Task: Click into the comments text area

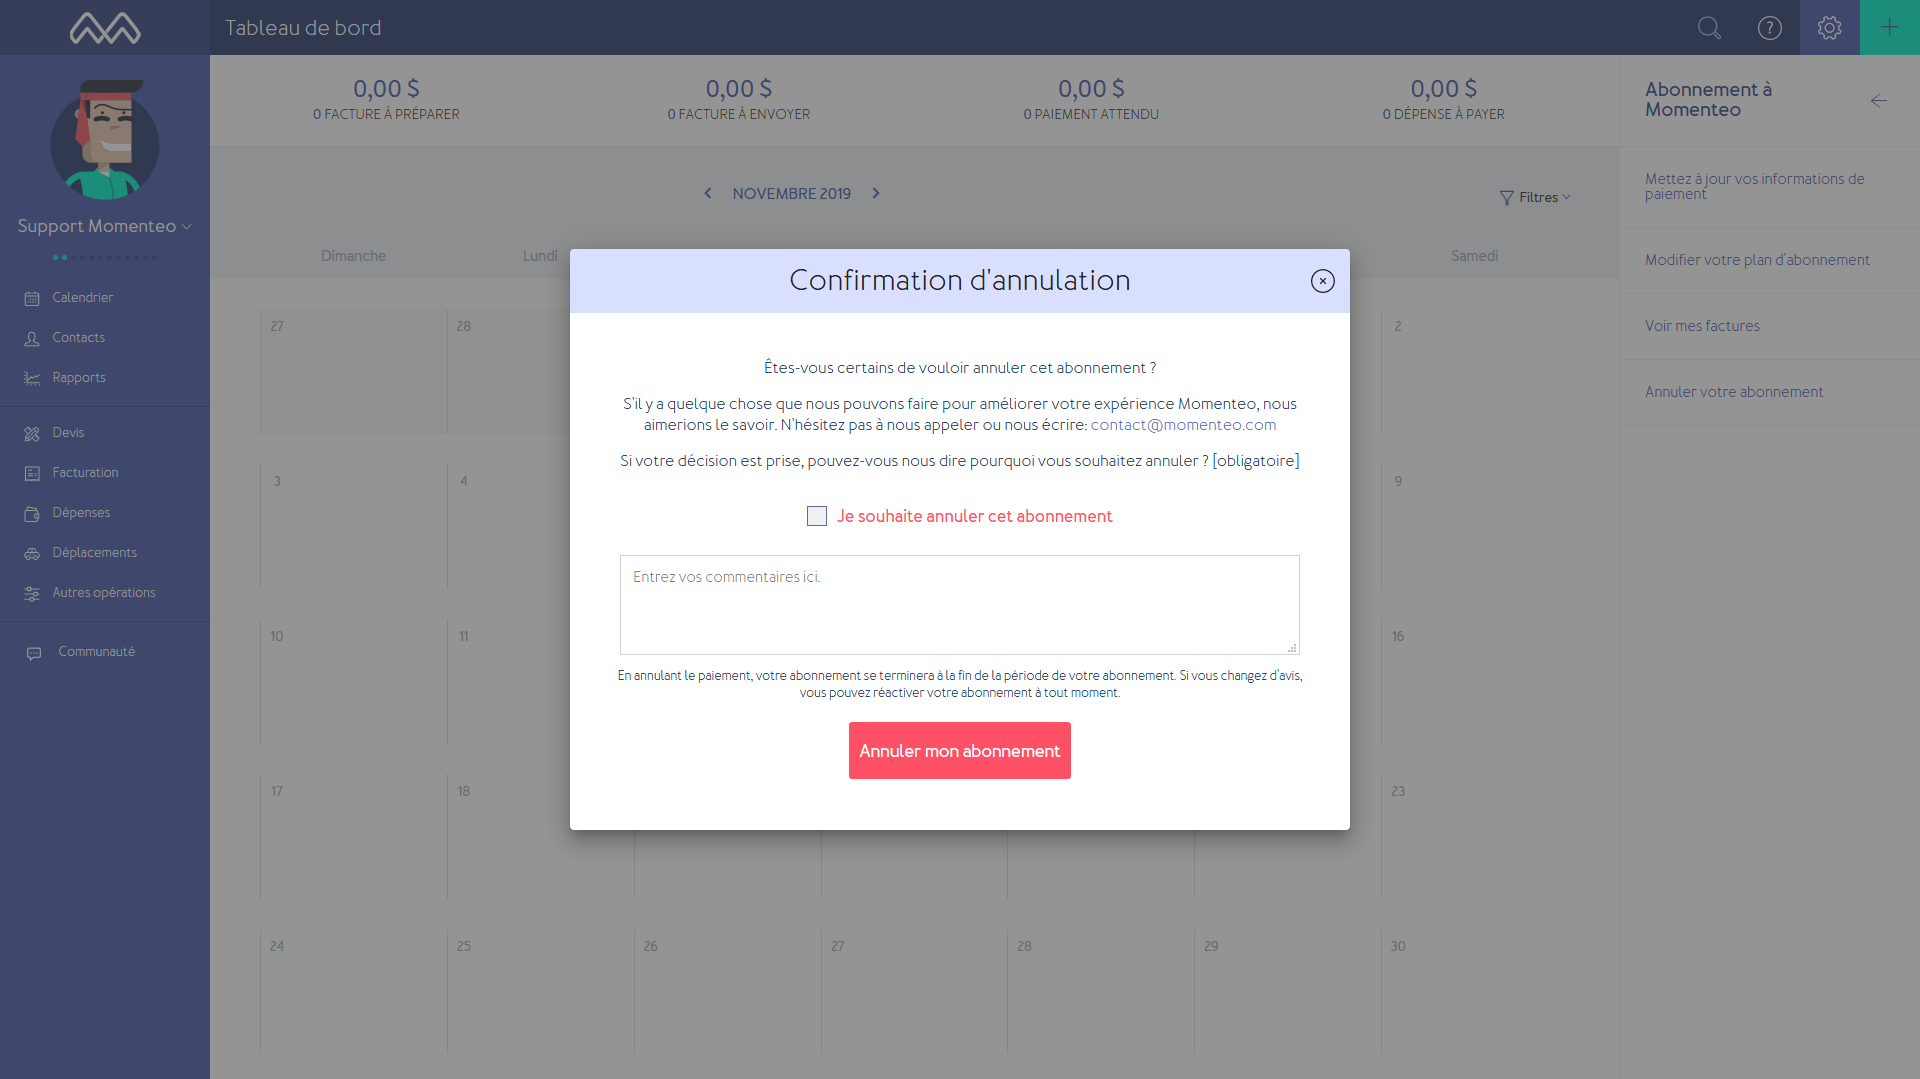Action: (x=959, y=604)
